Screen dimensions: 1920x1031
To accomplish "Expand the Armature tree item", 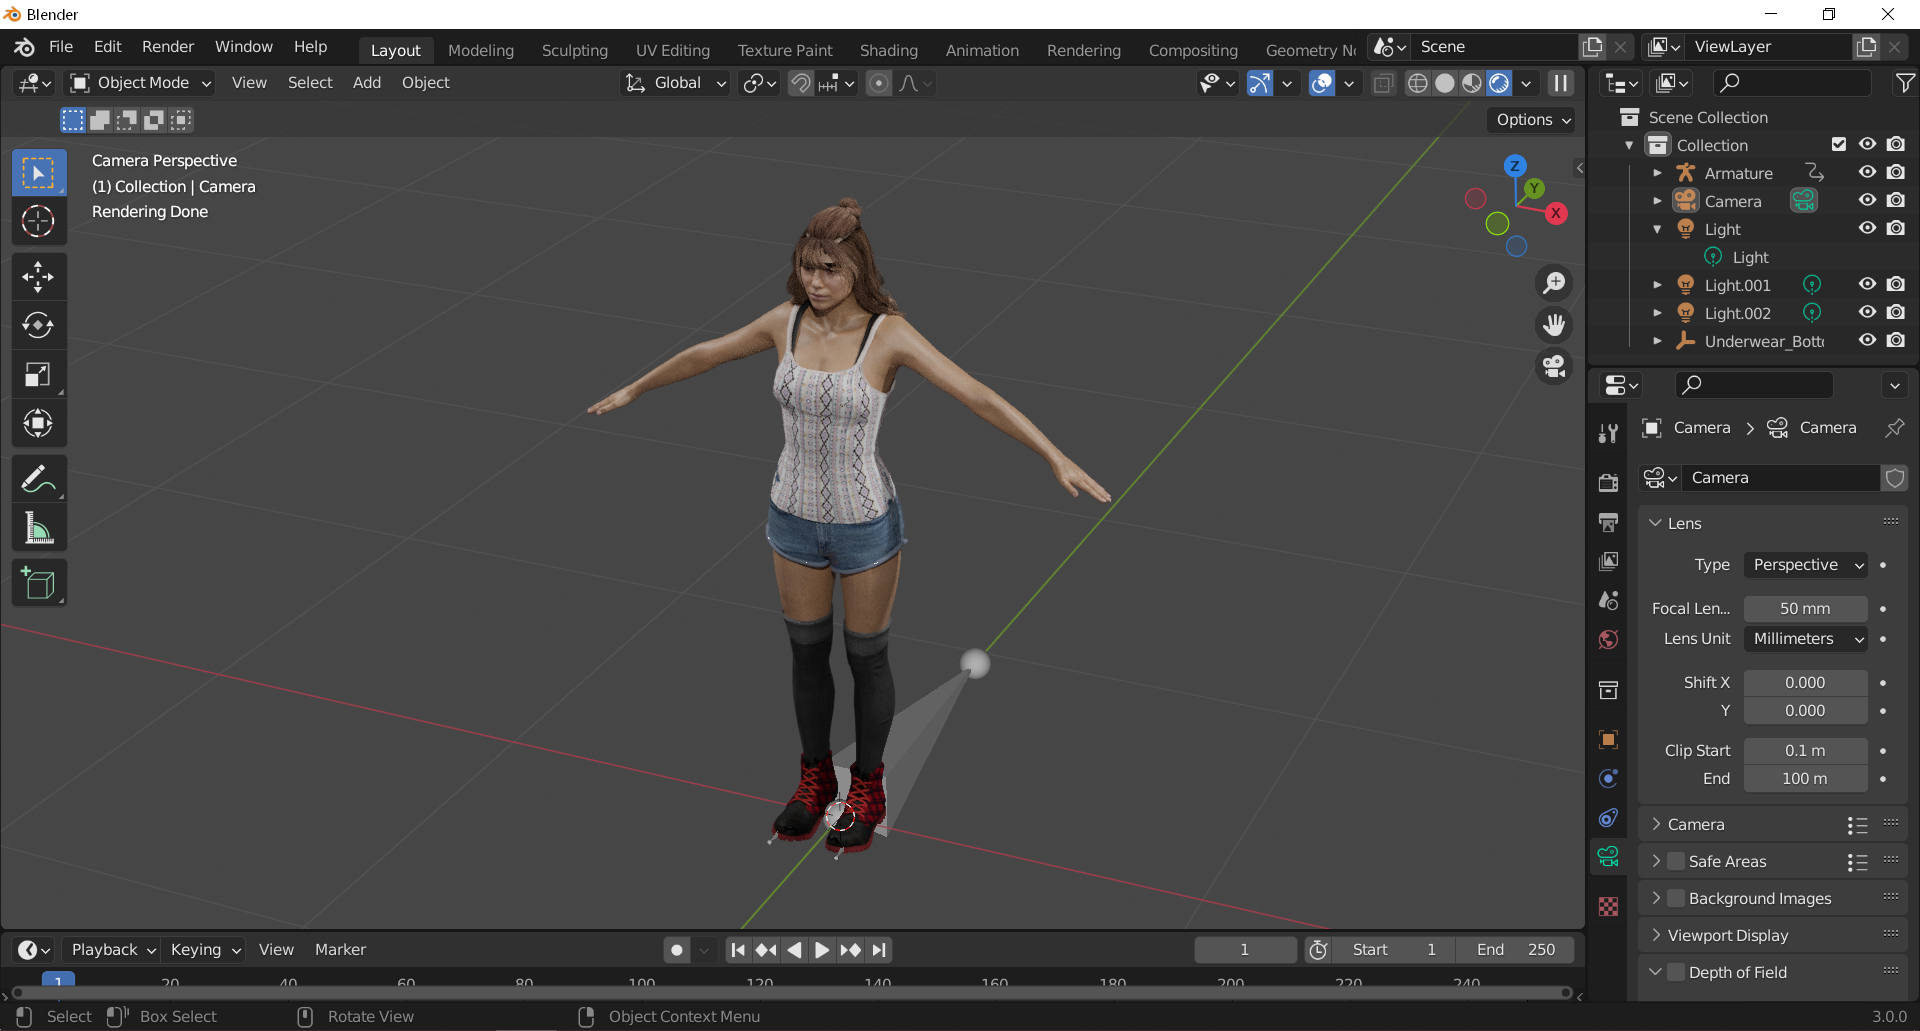I will point(1657,173).
